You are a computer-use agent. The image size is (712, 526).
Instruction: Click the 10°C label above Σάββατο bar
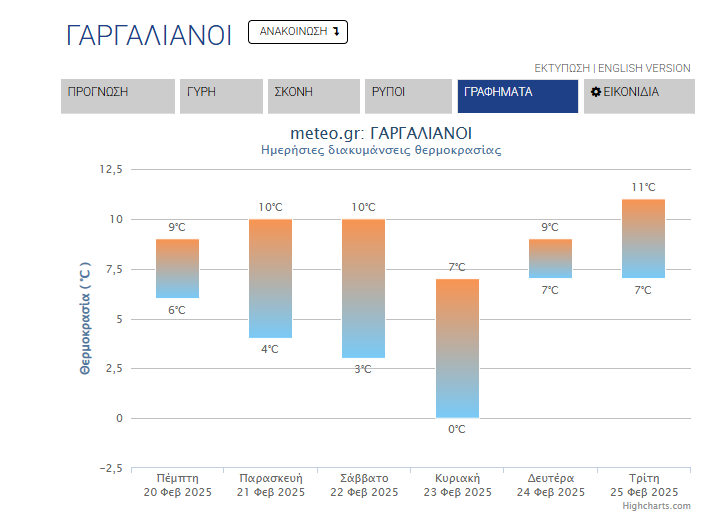click(364, 207)
